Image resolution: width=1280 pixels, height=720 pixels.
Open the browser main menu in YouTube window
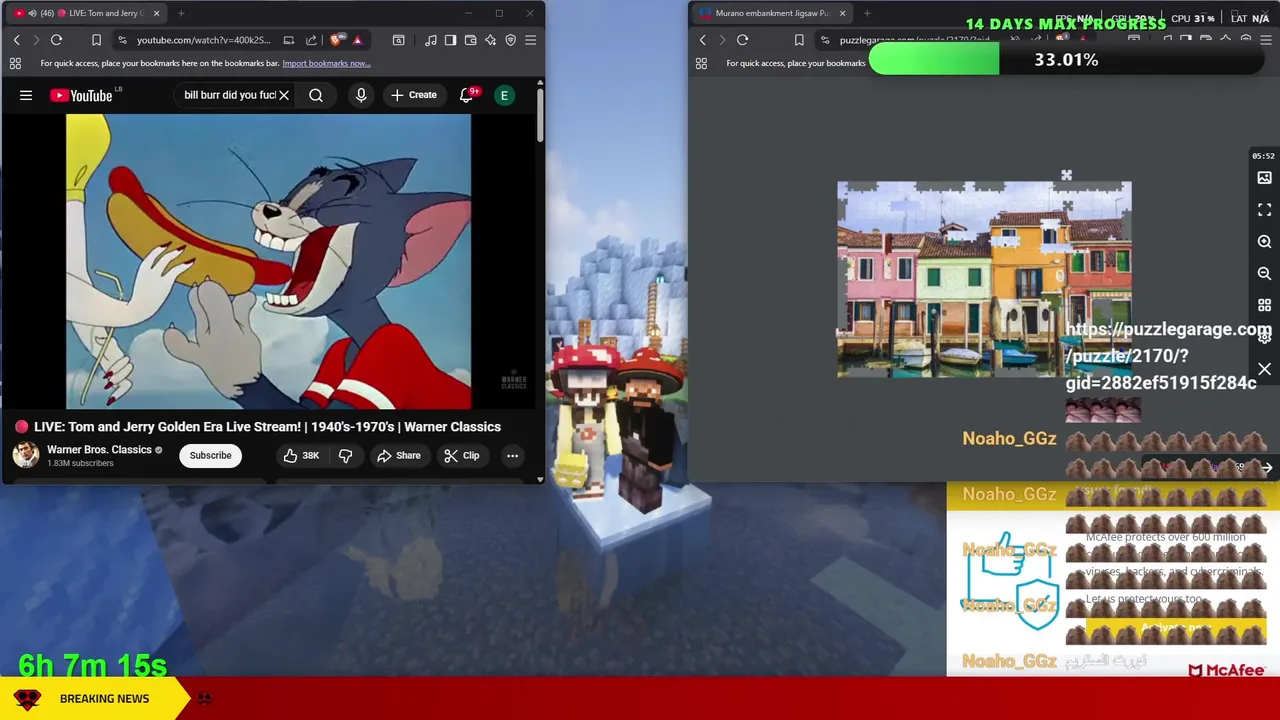(x=531, y=40)
